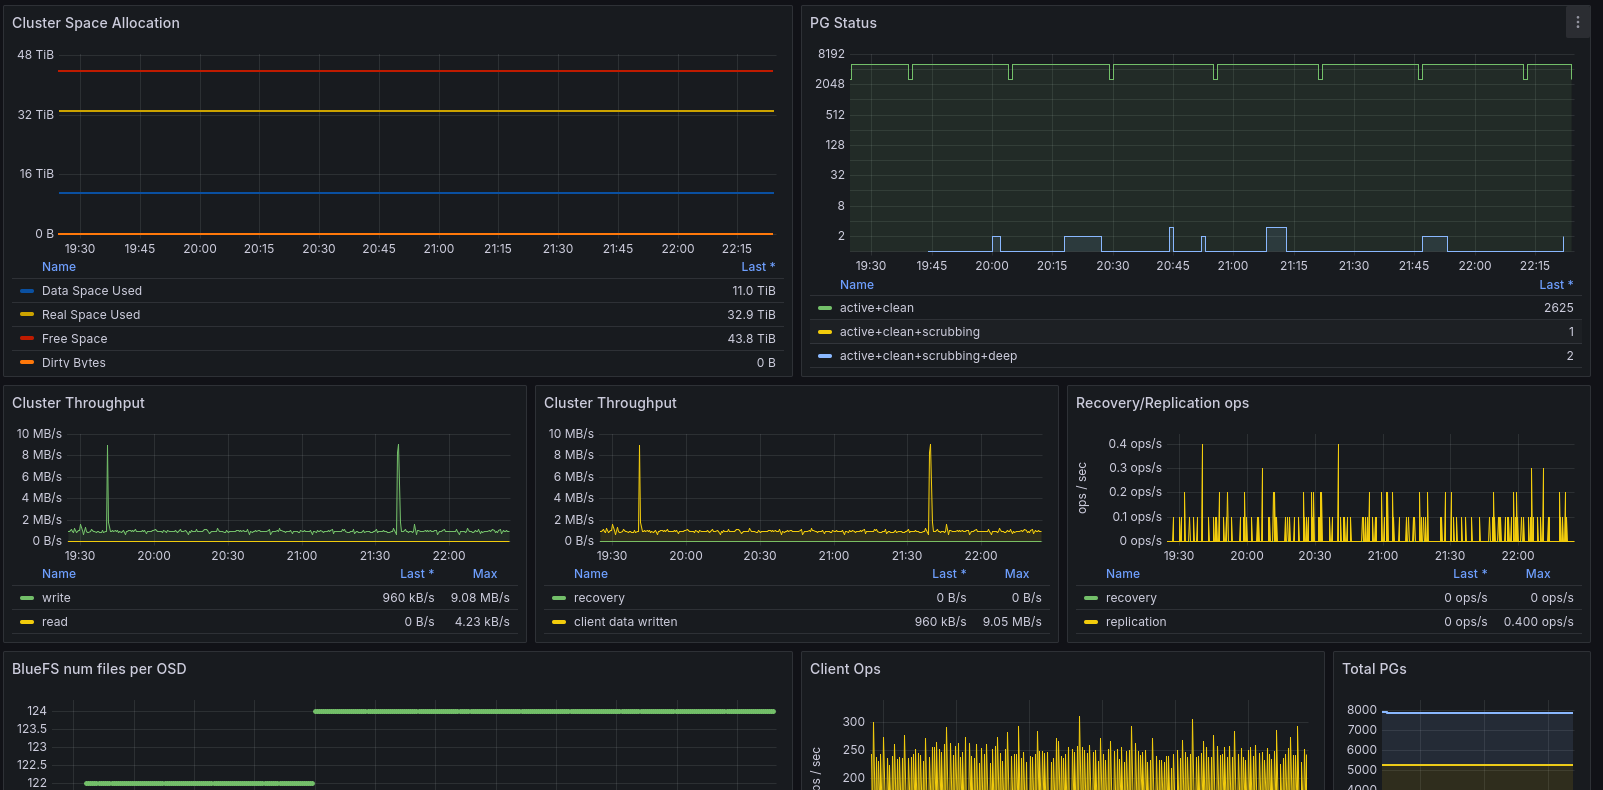This screenshot has height=790, width=1603.
Task: Toggle the active+clean+scrubbing+deep legend entry
Action: tap(927, 356)
